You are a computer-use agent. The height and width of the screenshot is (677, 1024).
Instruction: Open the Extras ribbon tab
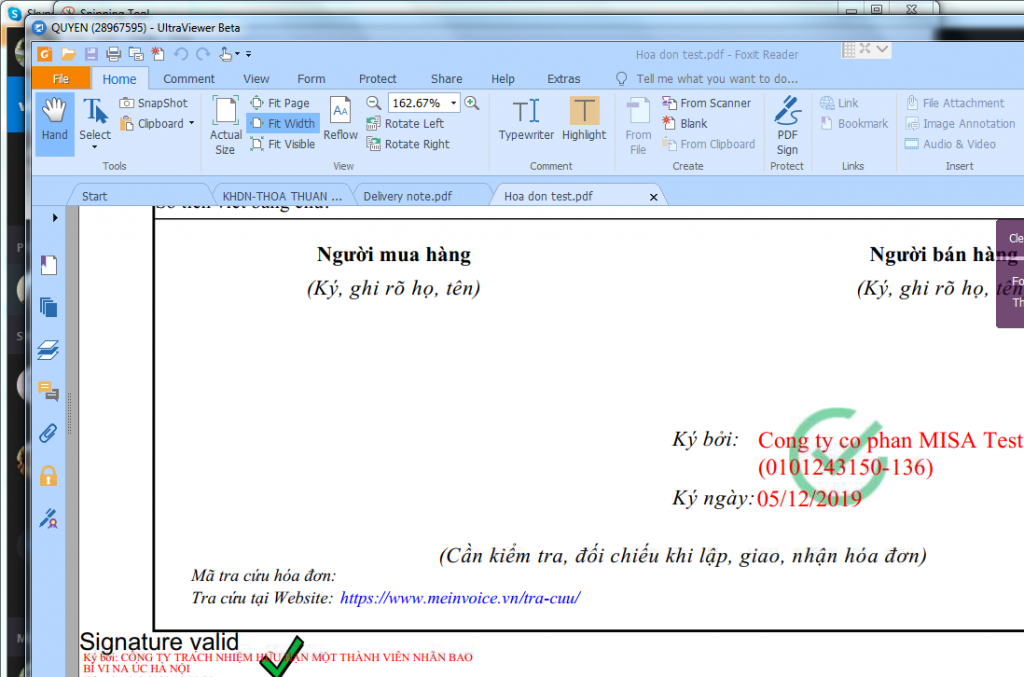(564, 79)
